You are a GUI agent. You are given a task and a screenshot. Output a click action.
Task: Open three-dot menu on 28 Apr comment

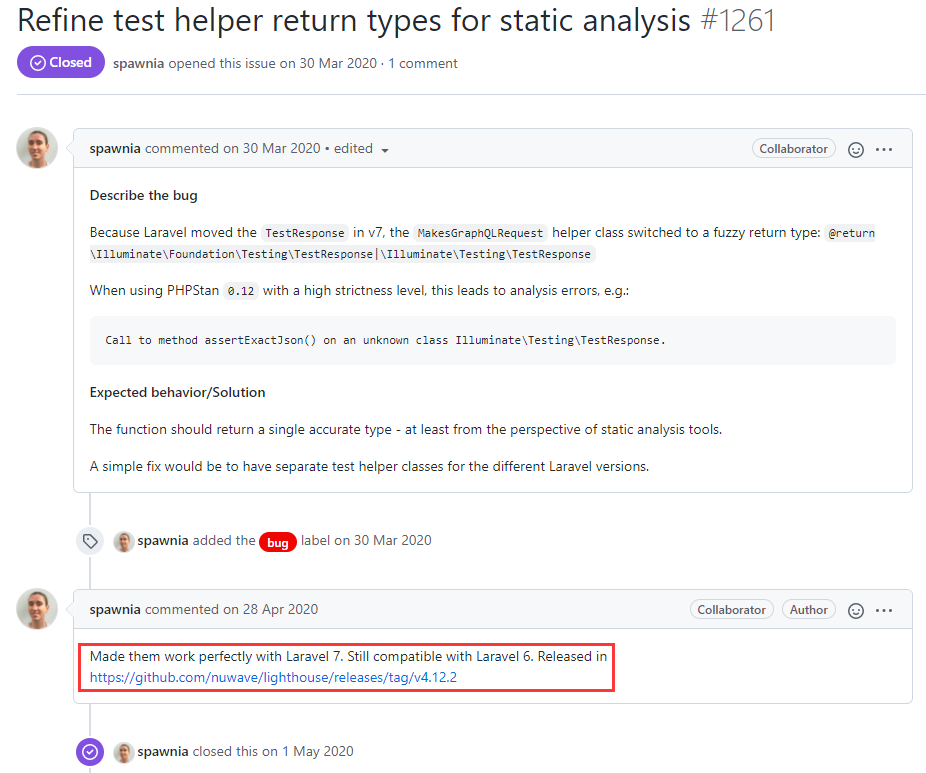pos(884,610)
